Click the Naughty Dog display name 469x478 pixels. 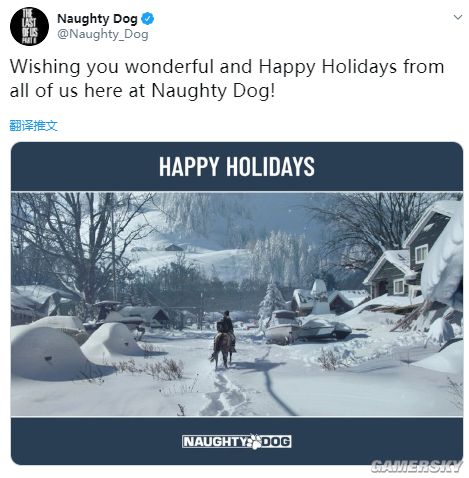(97, 19)
